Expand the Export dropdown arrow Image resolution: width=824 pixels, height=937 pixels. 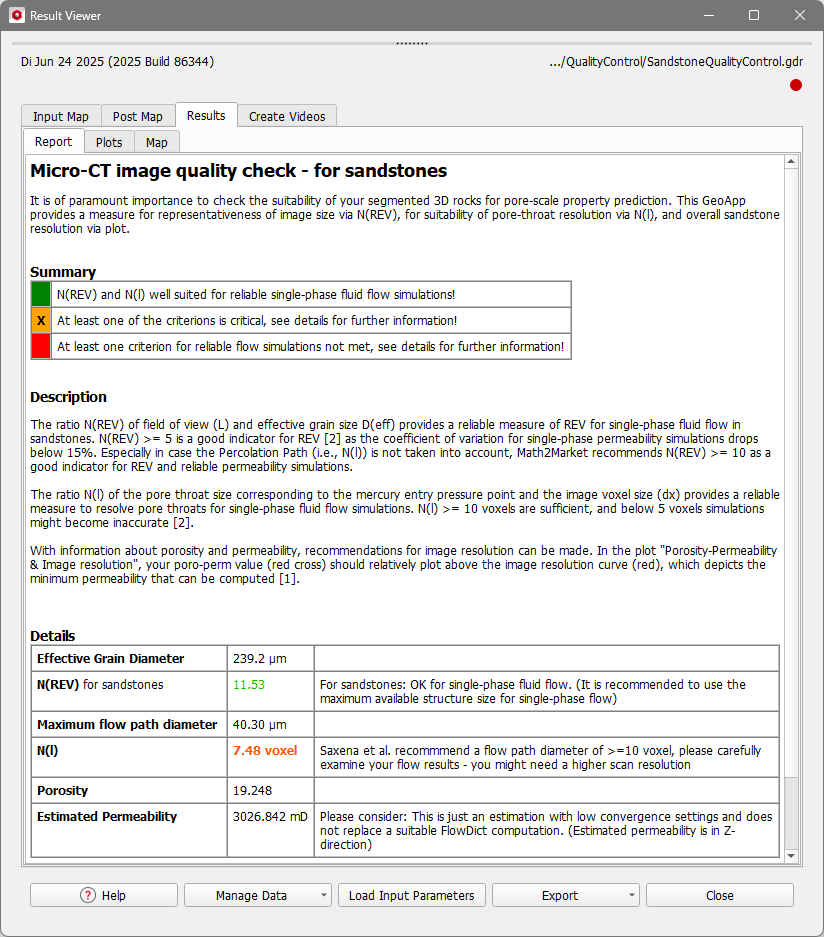632,895
